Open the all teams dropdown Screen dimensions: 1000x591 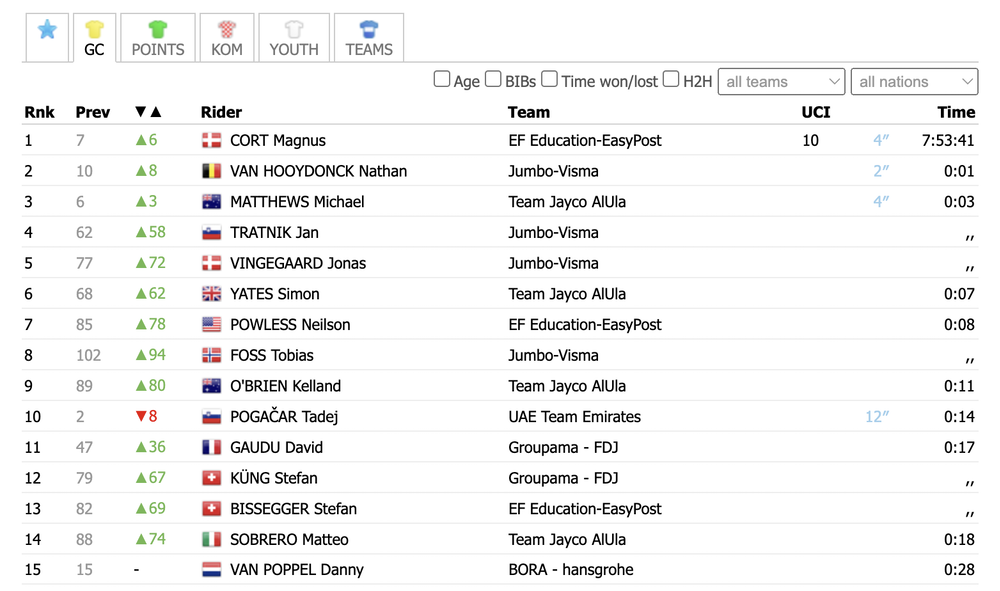coord(782,82)
